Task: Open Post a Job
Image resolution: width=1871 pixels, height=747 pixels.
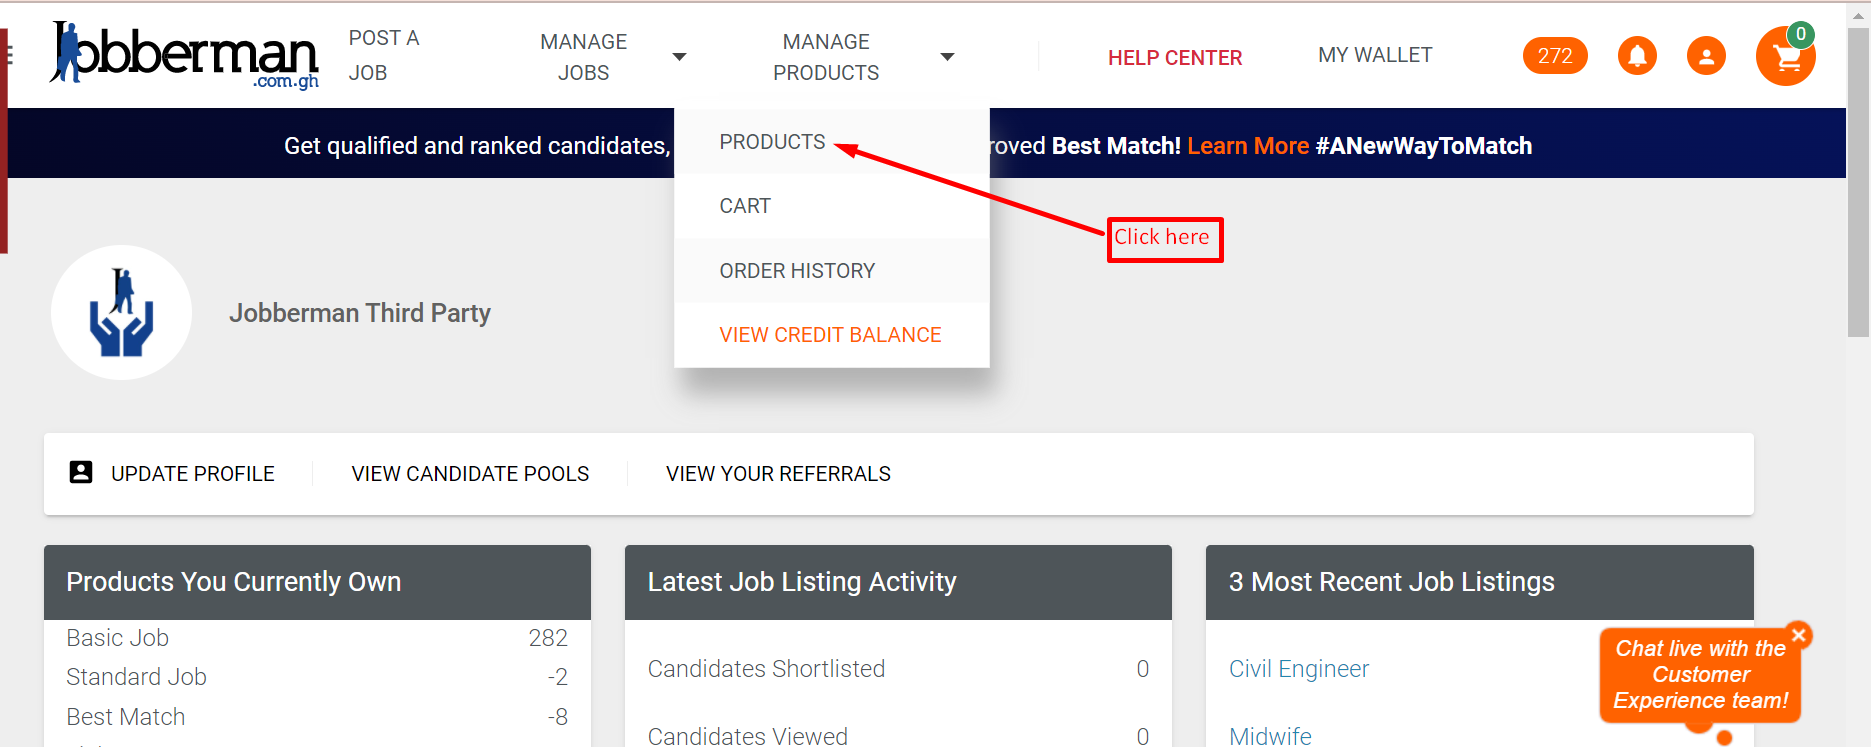Action: click(384, 55)
